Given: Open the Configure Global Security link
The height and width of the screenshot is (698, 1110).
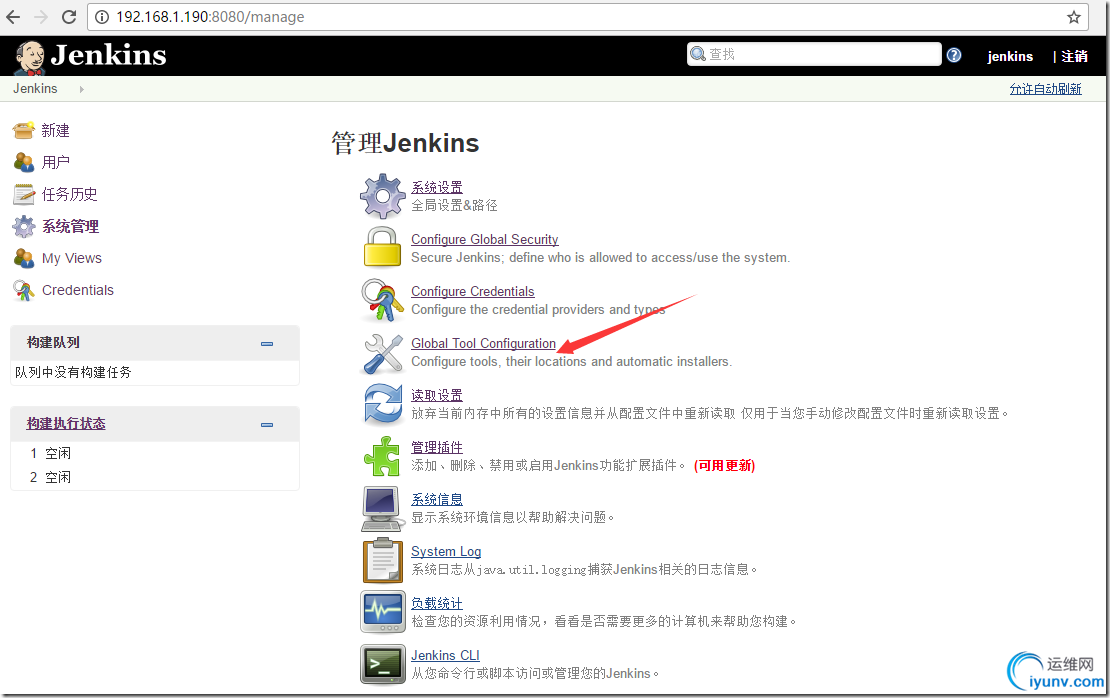Looking at the screenshot, I should point(485,239).
